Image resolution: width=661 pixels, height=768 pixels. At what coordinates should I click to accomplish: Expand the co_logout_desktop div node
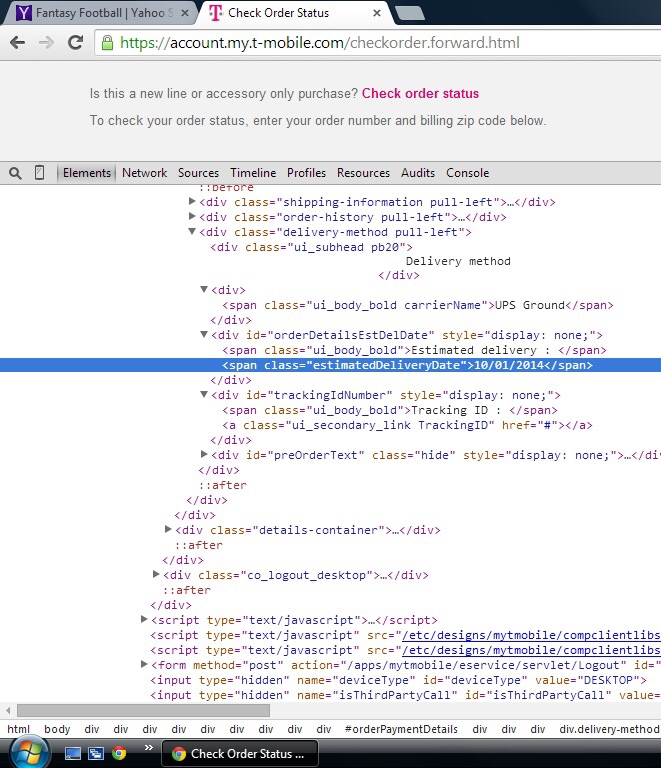pos(156,575)
